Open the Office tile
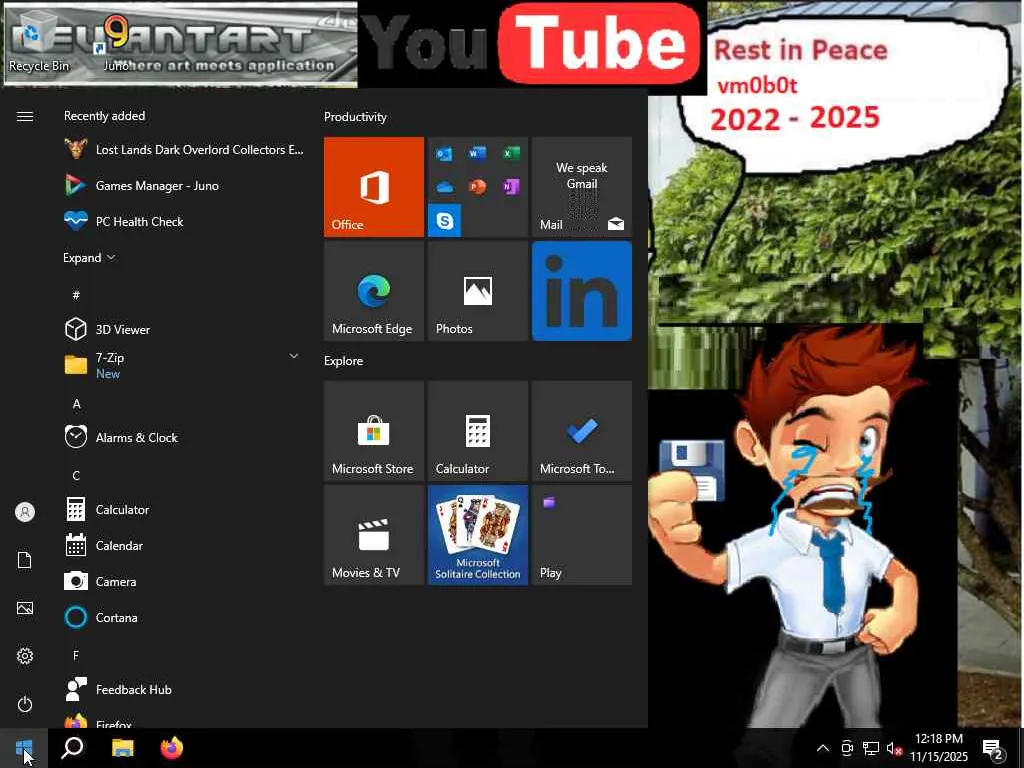Viewport: 1024px width, 768px height. pyautogui.click(x=374, y=187)
